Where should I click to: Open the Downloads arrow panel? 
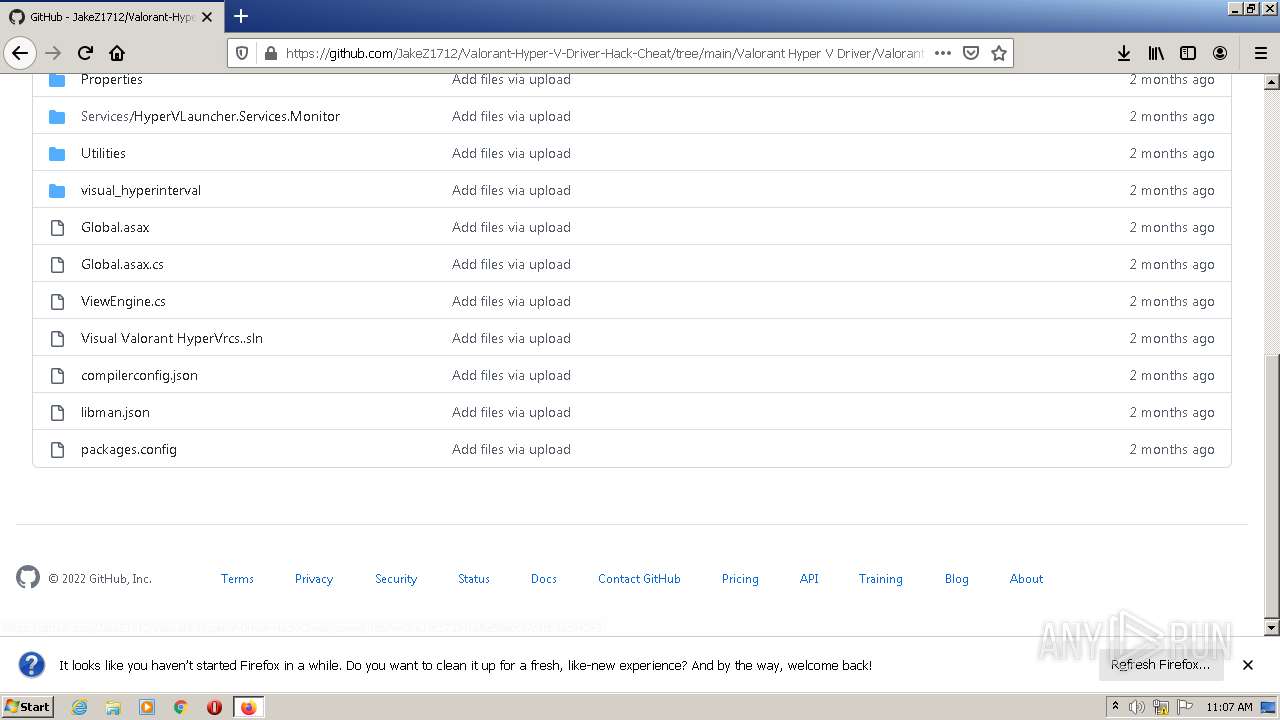click(x=1124, y=53)
